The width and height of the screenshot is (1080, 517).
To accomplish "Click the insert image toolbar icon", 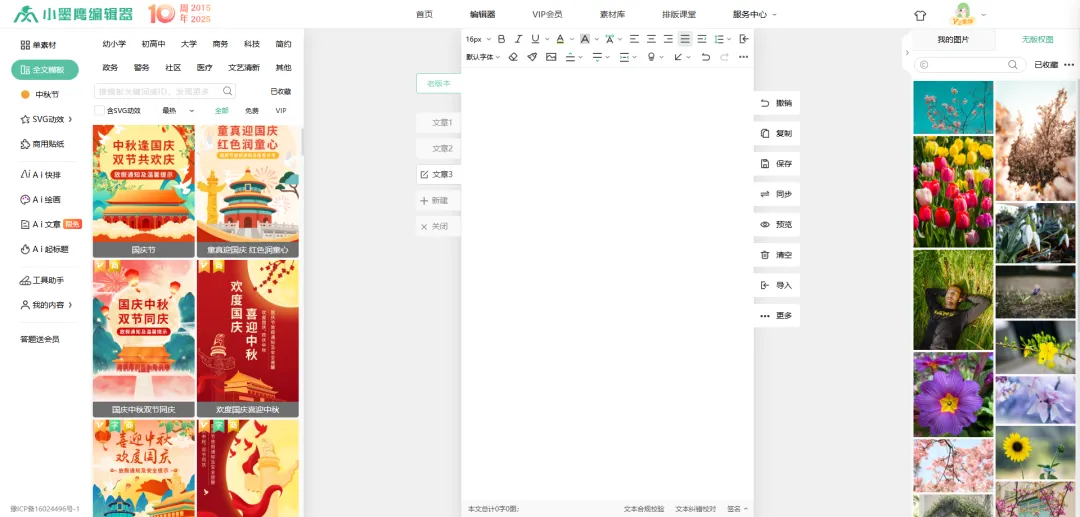I will point(551,57).
